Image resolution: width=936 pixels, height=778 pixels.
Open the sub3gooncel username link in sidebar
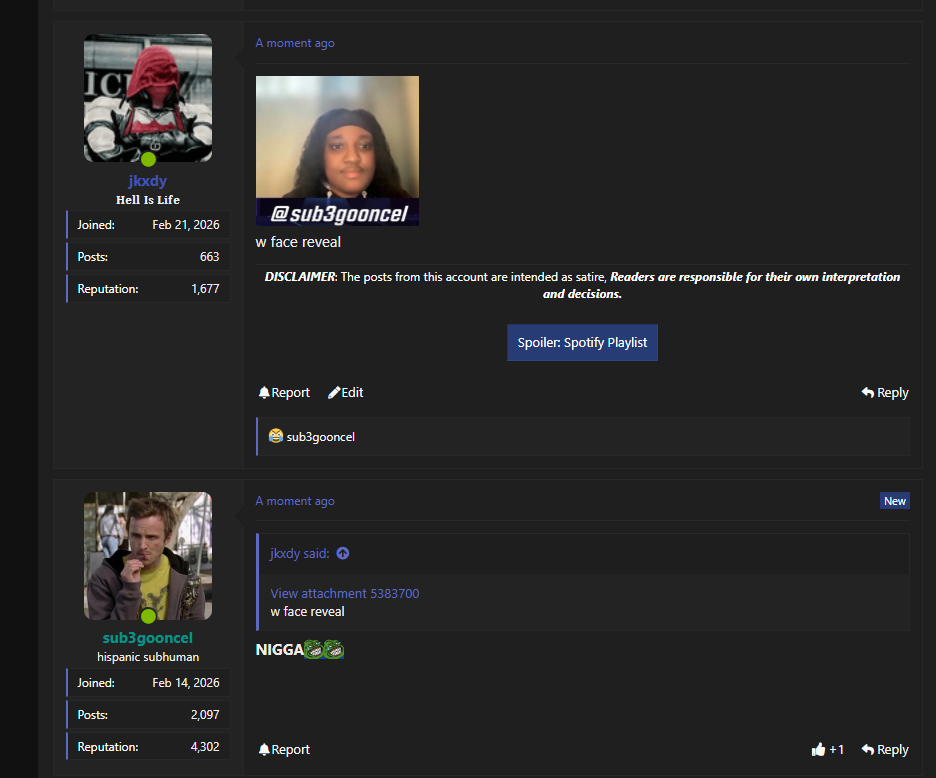click(x=147, y=638)
